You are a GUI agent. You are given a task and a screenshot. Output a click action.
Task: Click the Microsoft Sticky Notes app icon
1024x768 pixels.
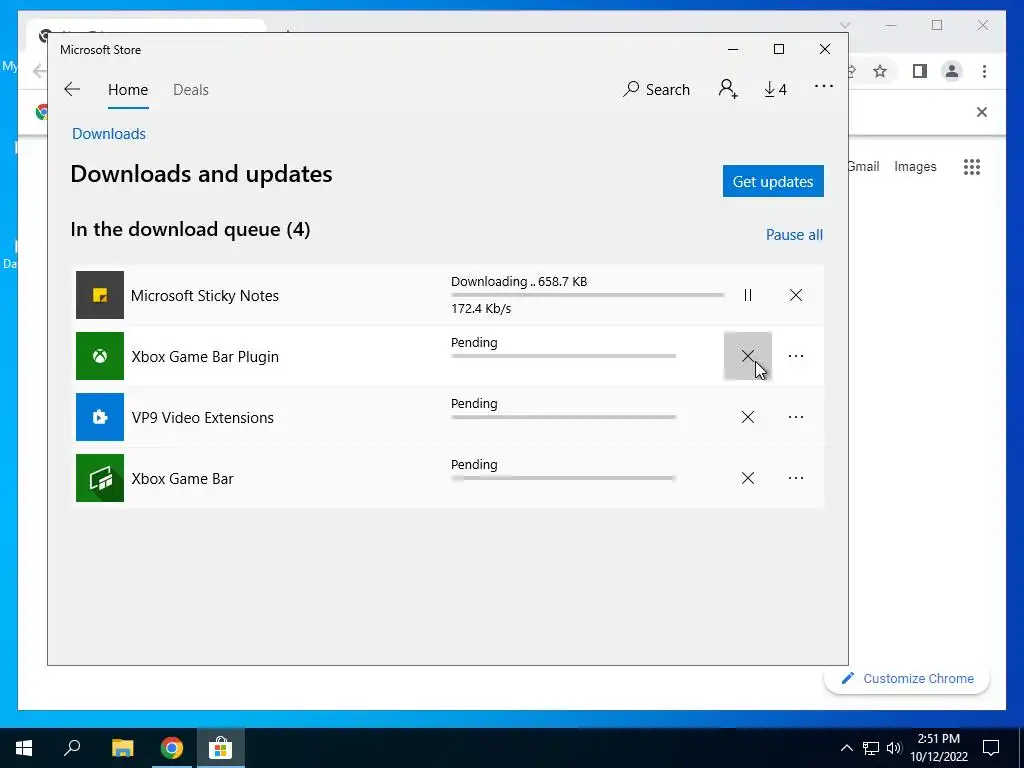[x=100, y=295]
